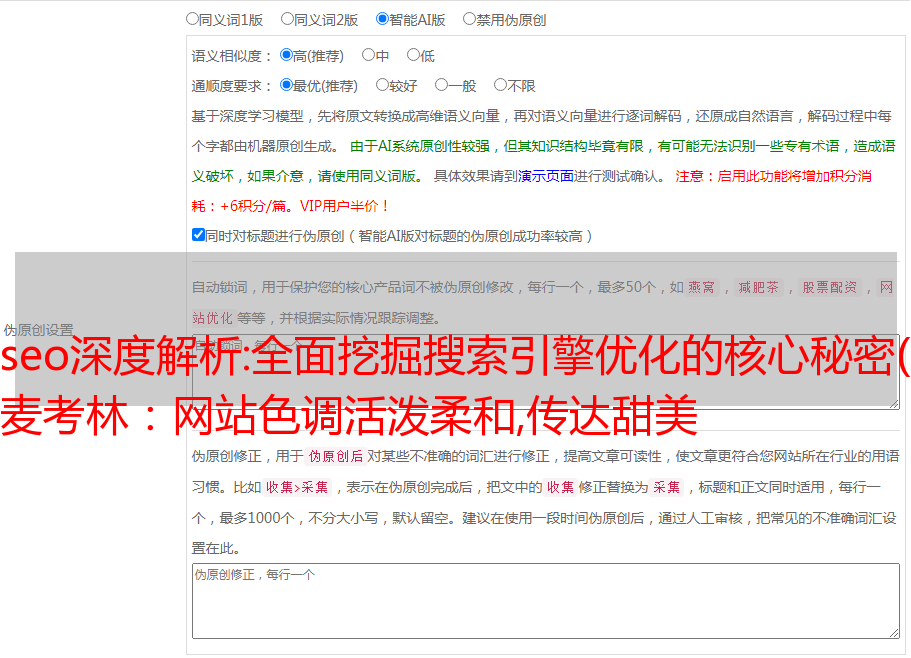Set 语义相似度 to 低

coord(413,55)
